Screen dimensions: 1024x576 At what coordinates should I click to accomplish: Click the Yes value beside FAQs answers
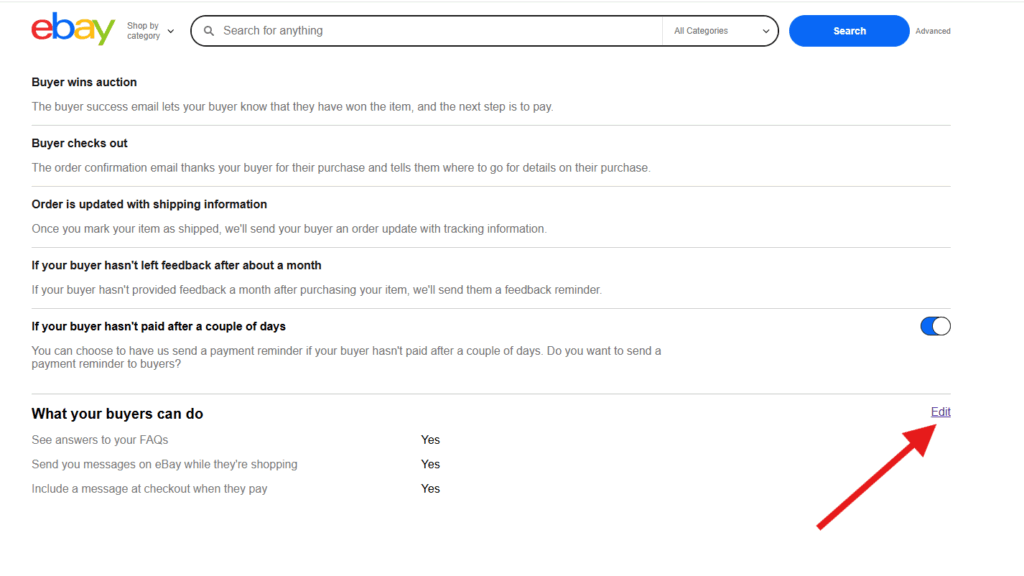coord(430,440)
